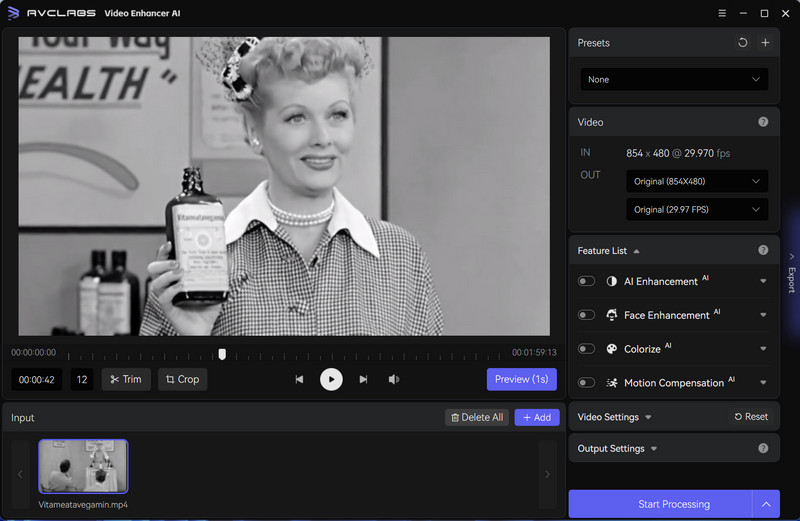Open Start Processing options arrow
Viewport: 800px width, 521px height.
point(766,504)
